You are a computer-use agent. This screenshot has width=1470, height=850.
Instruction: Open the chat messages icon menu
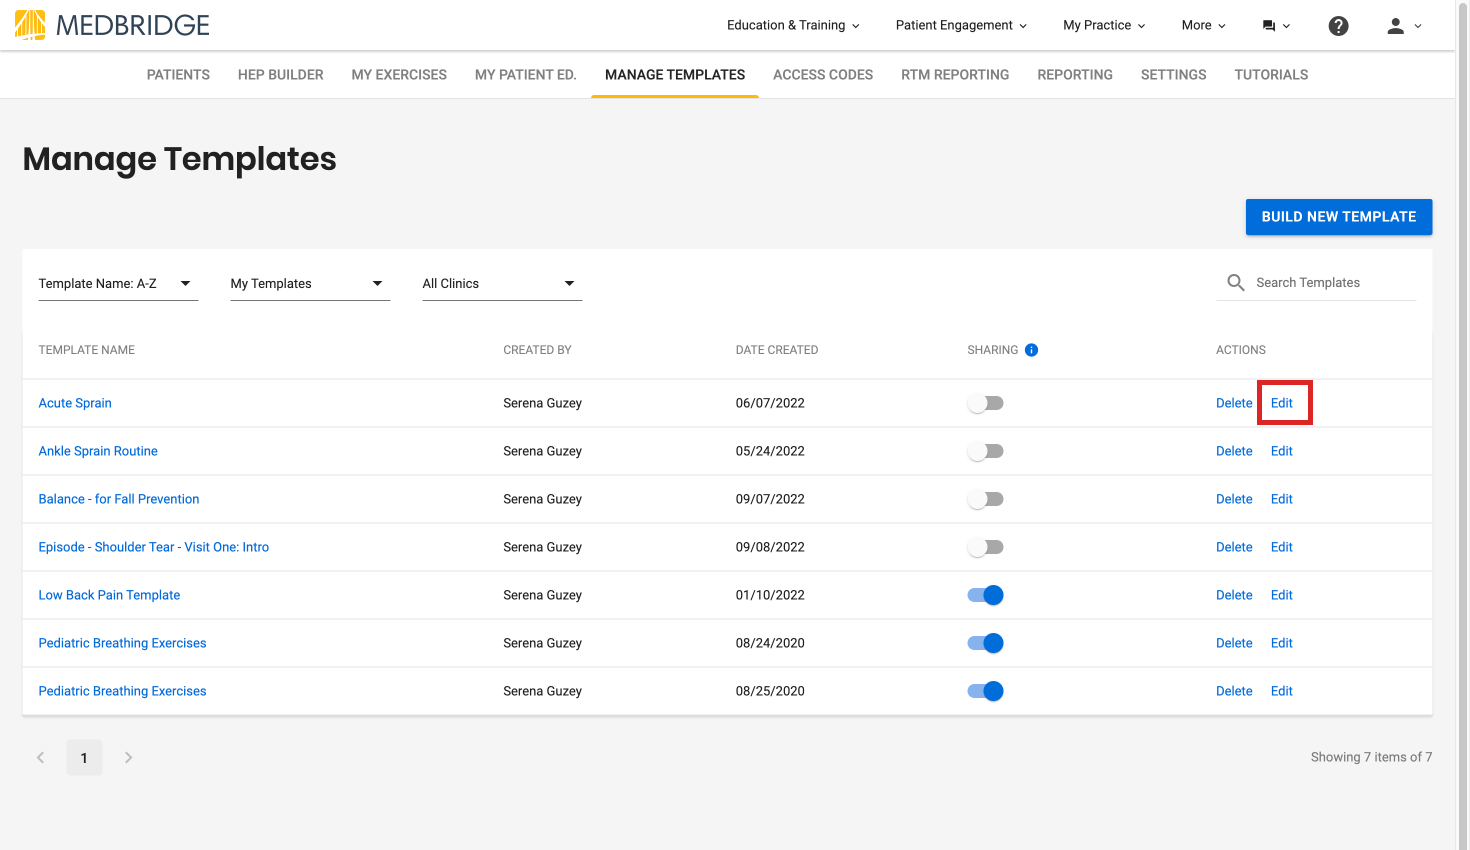pos(1276,26)
